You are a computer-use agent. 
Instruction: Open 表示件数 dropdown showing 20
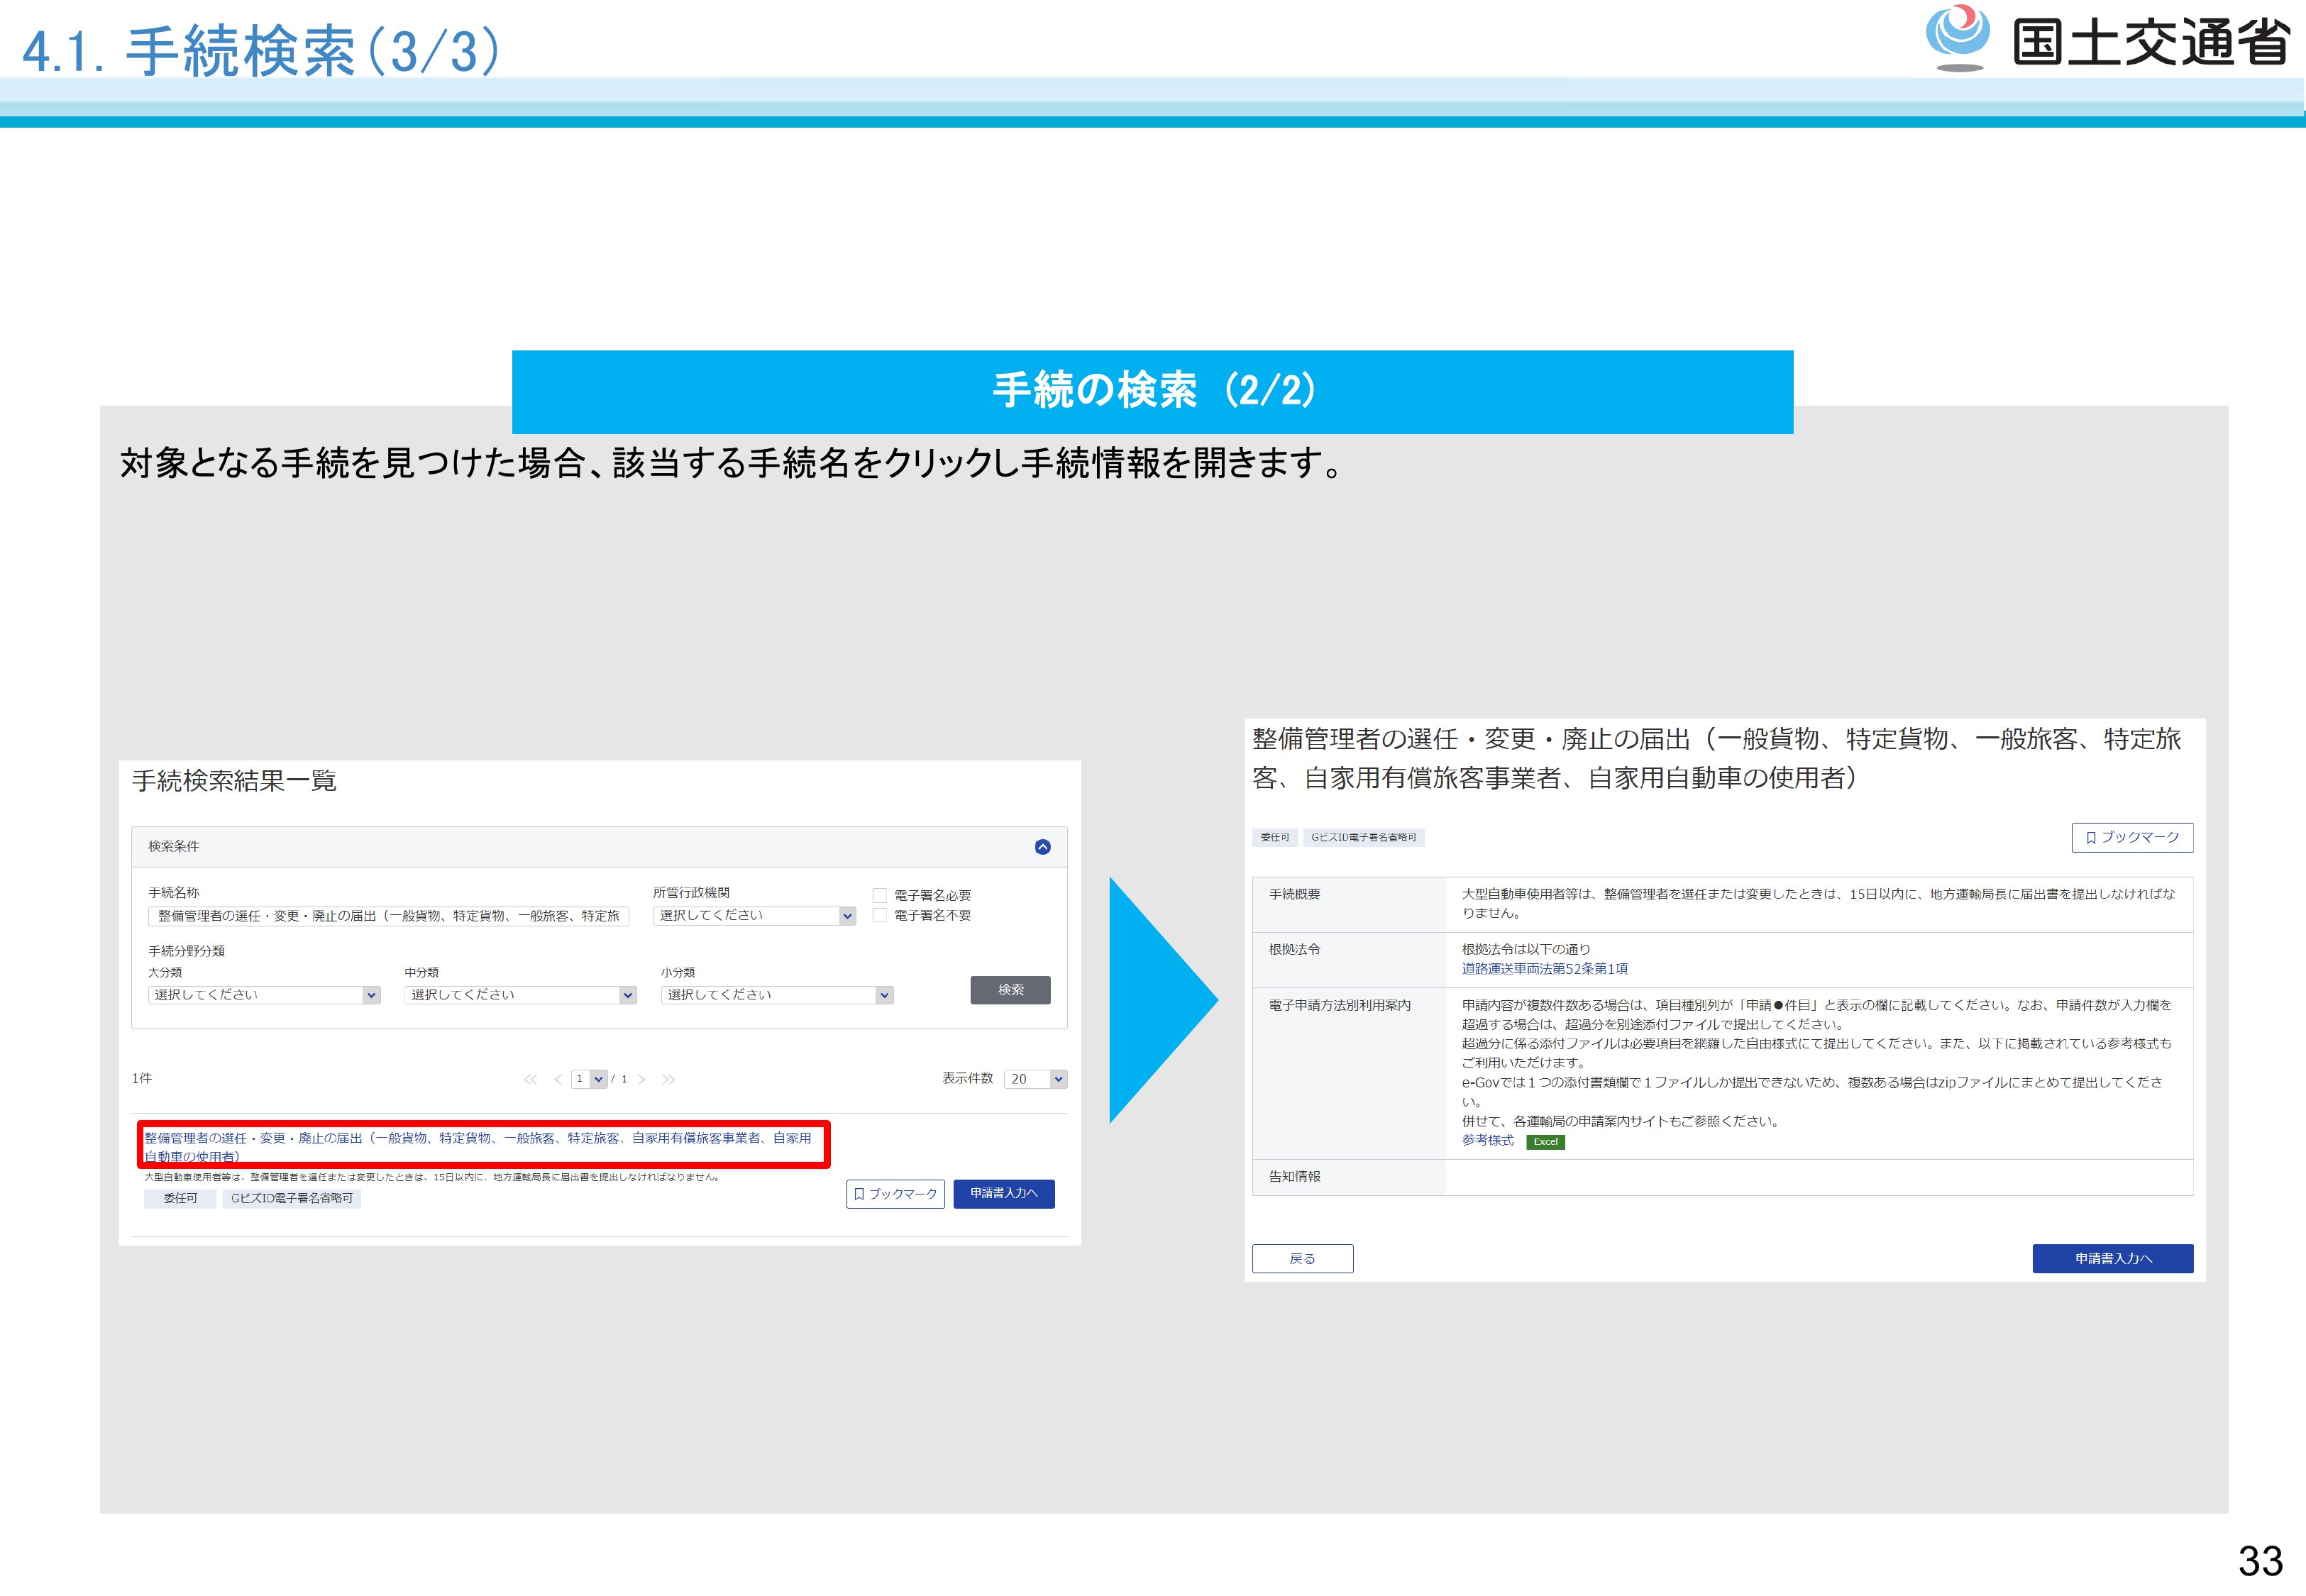point(1036,1079)
